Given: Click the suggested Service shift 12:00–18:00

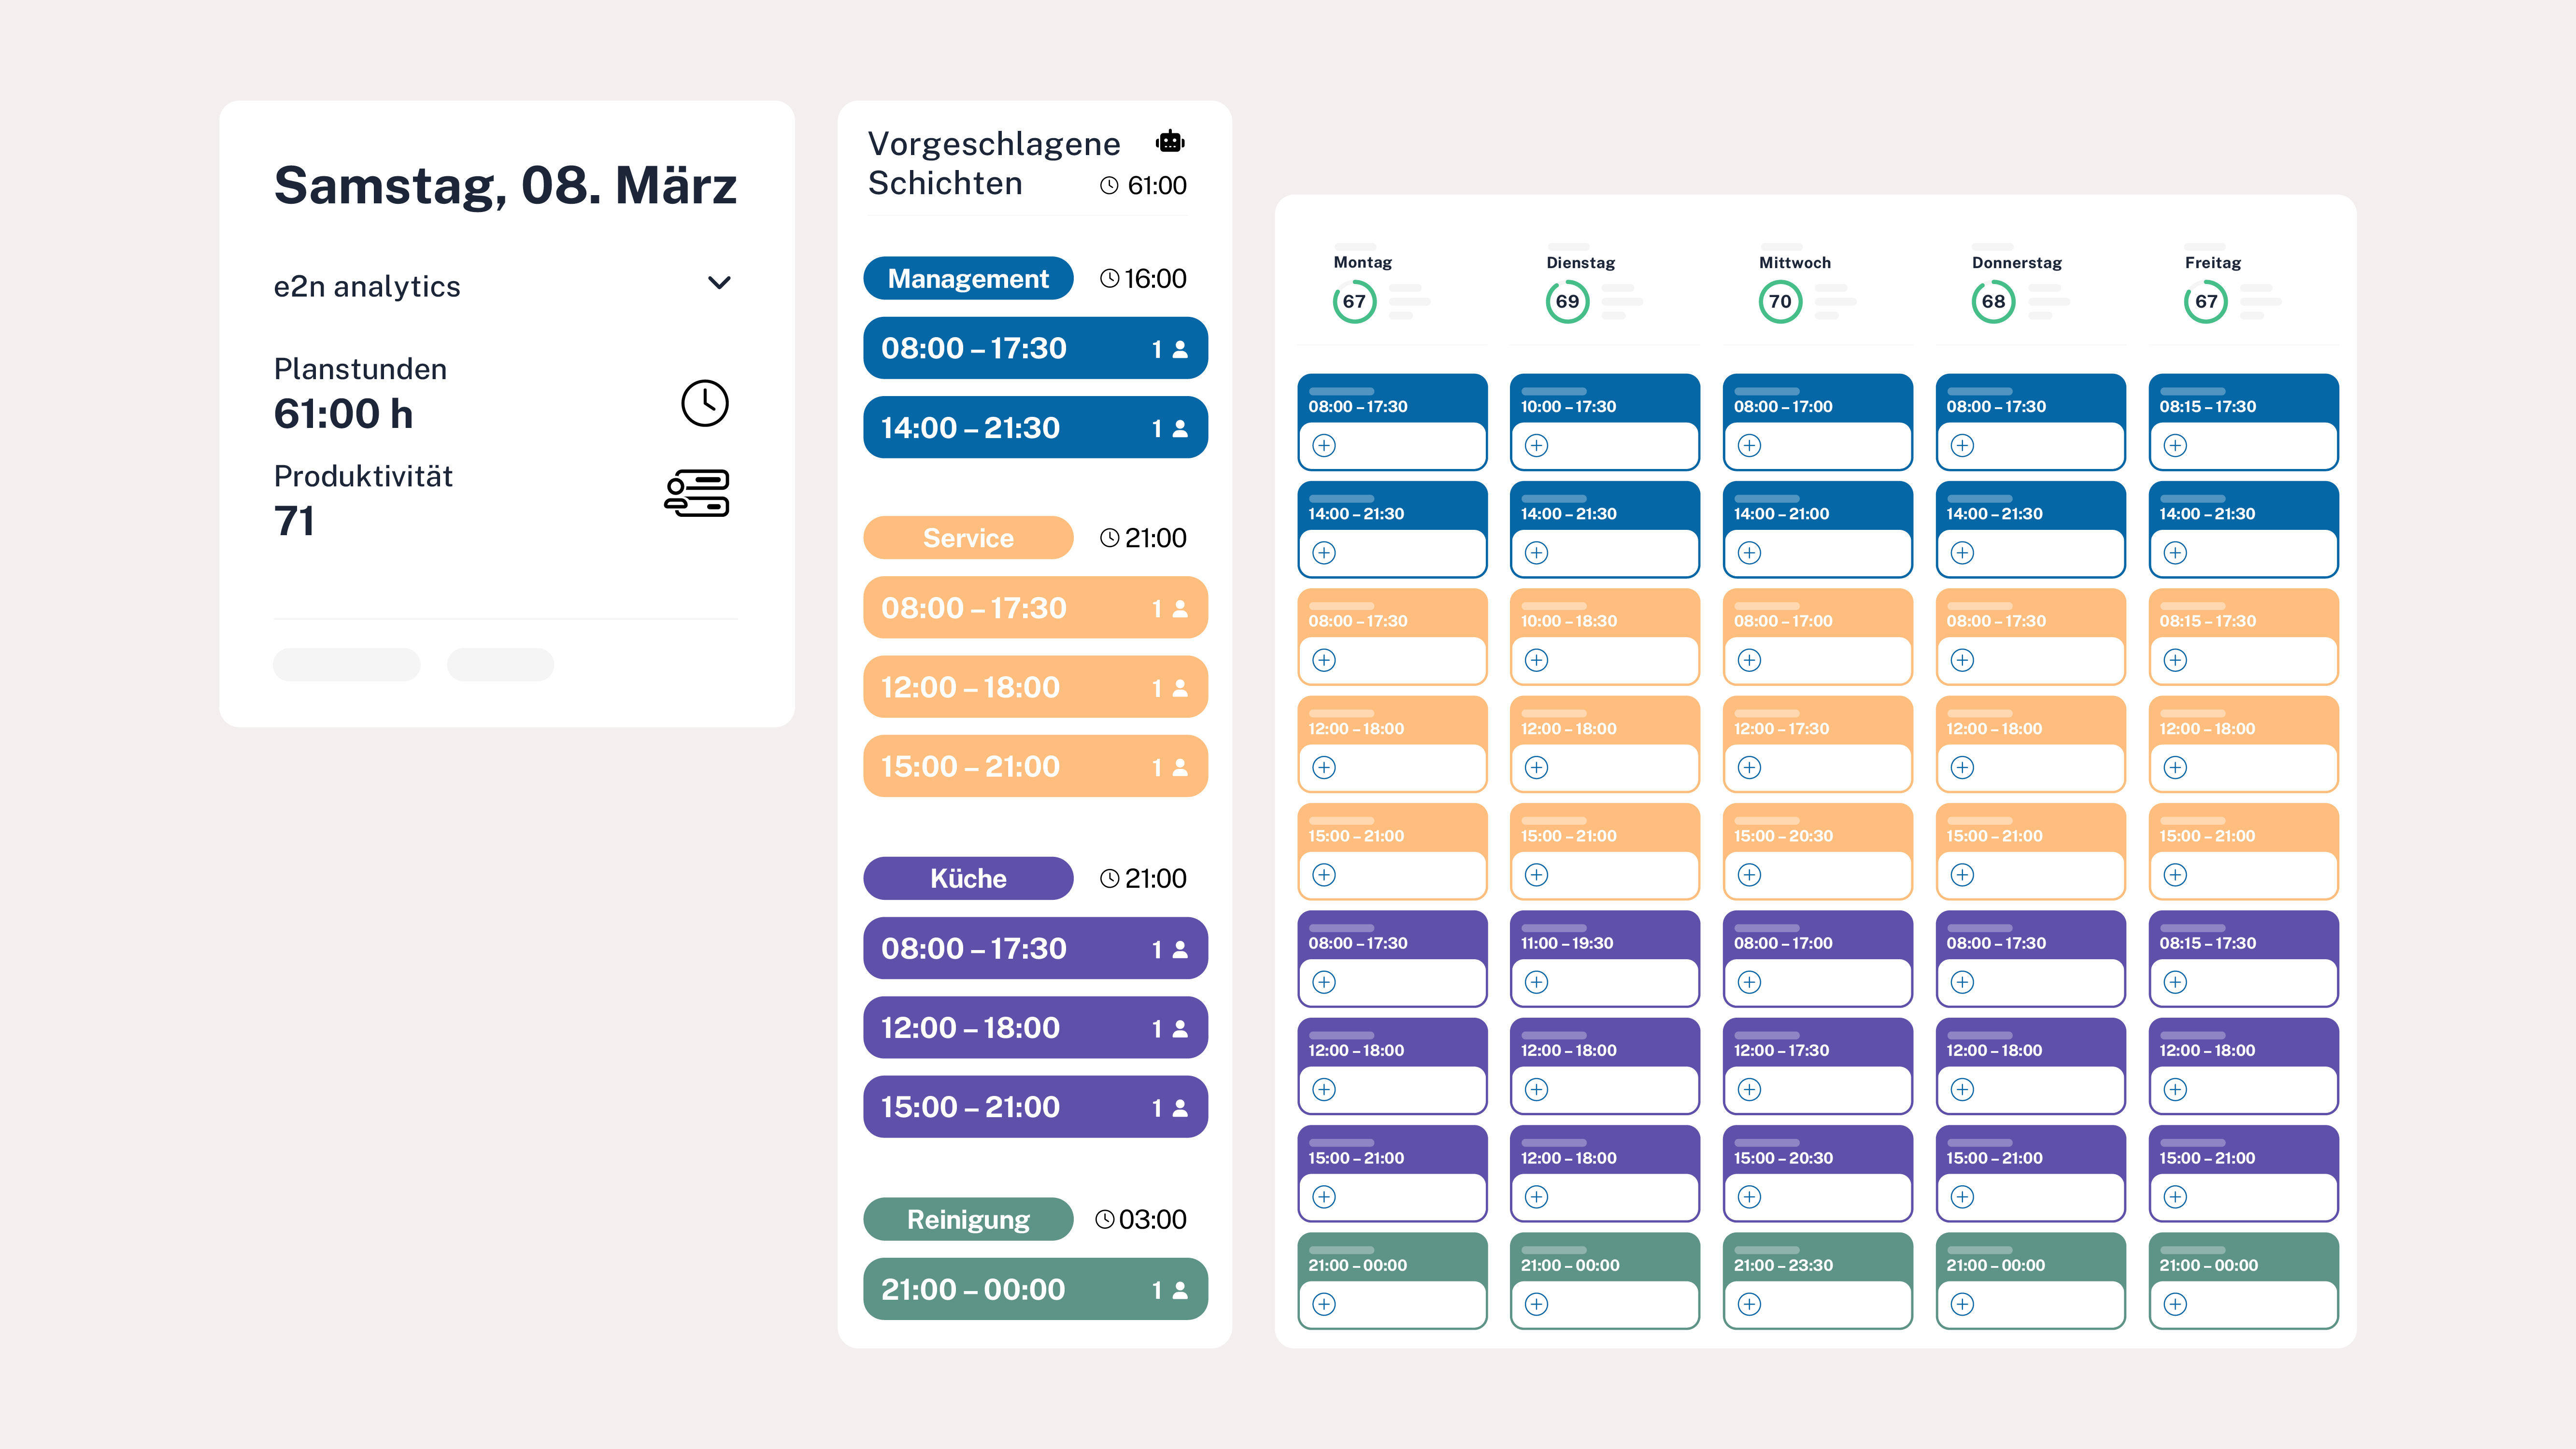Looking at the screenshot, I should tap(1035, 688).
